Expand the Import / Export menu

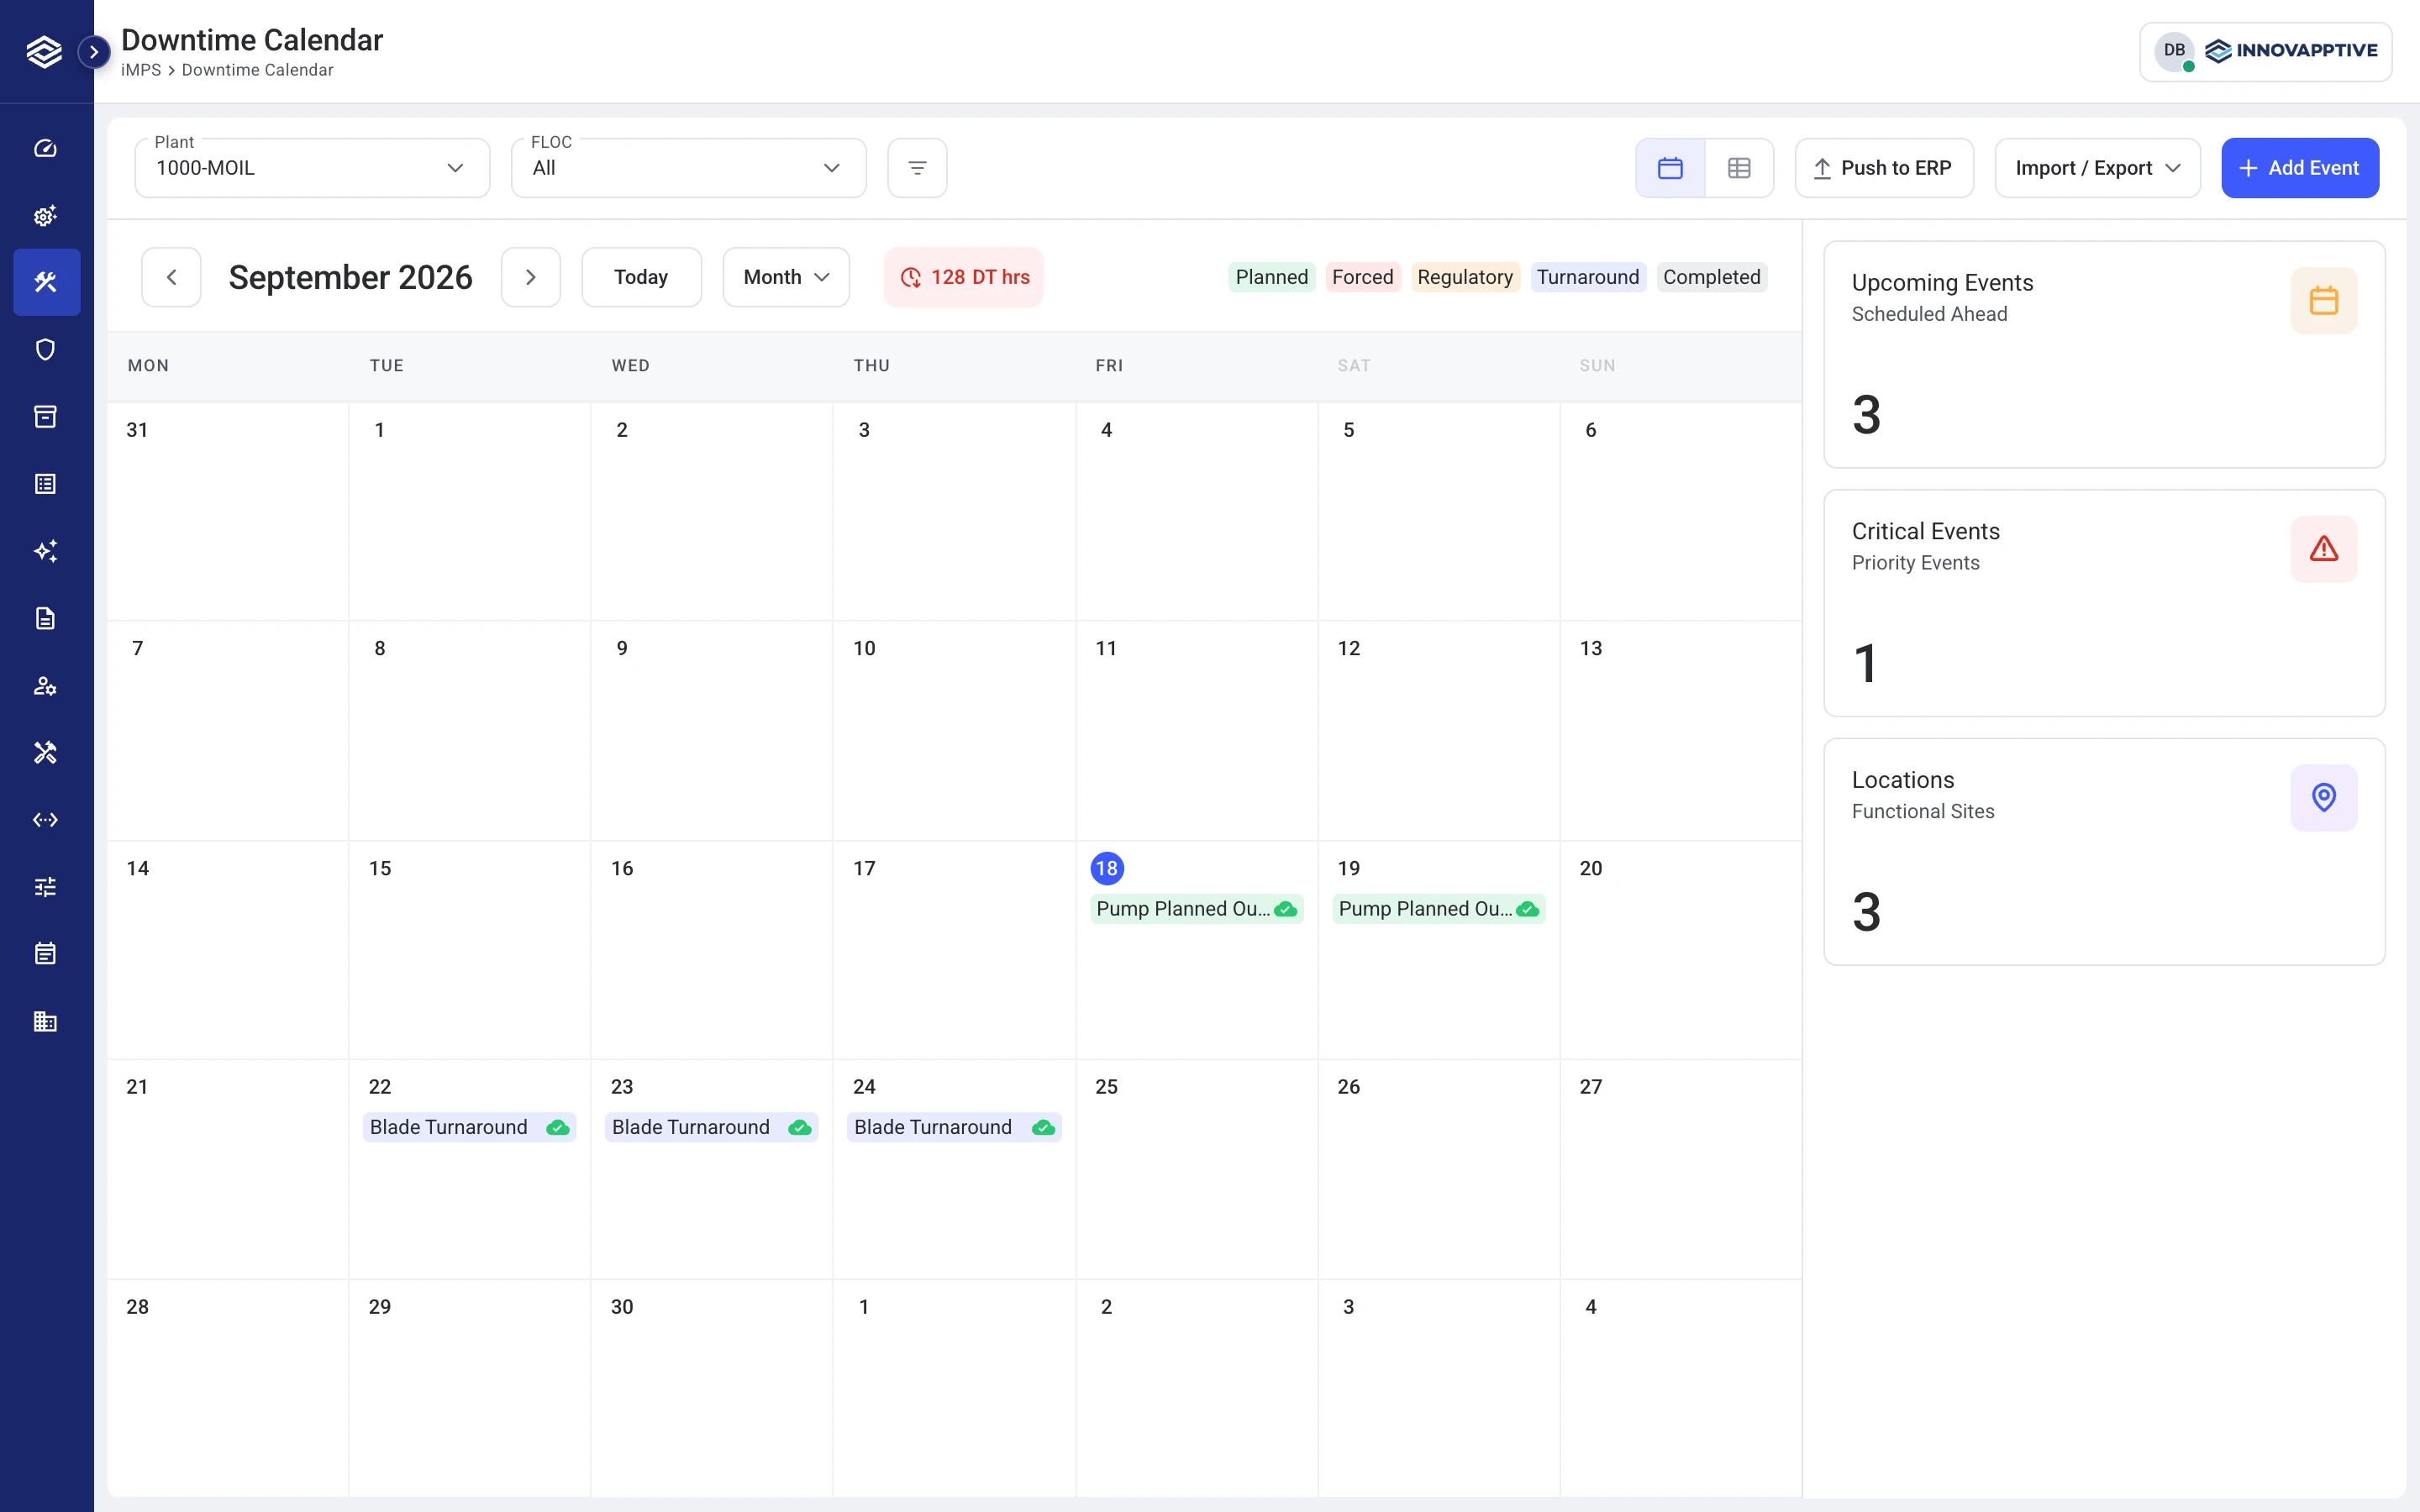2097,168
